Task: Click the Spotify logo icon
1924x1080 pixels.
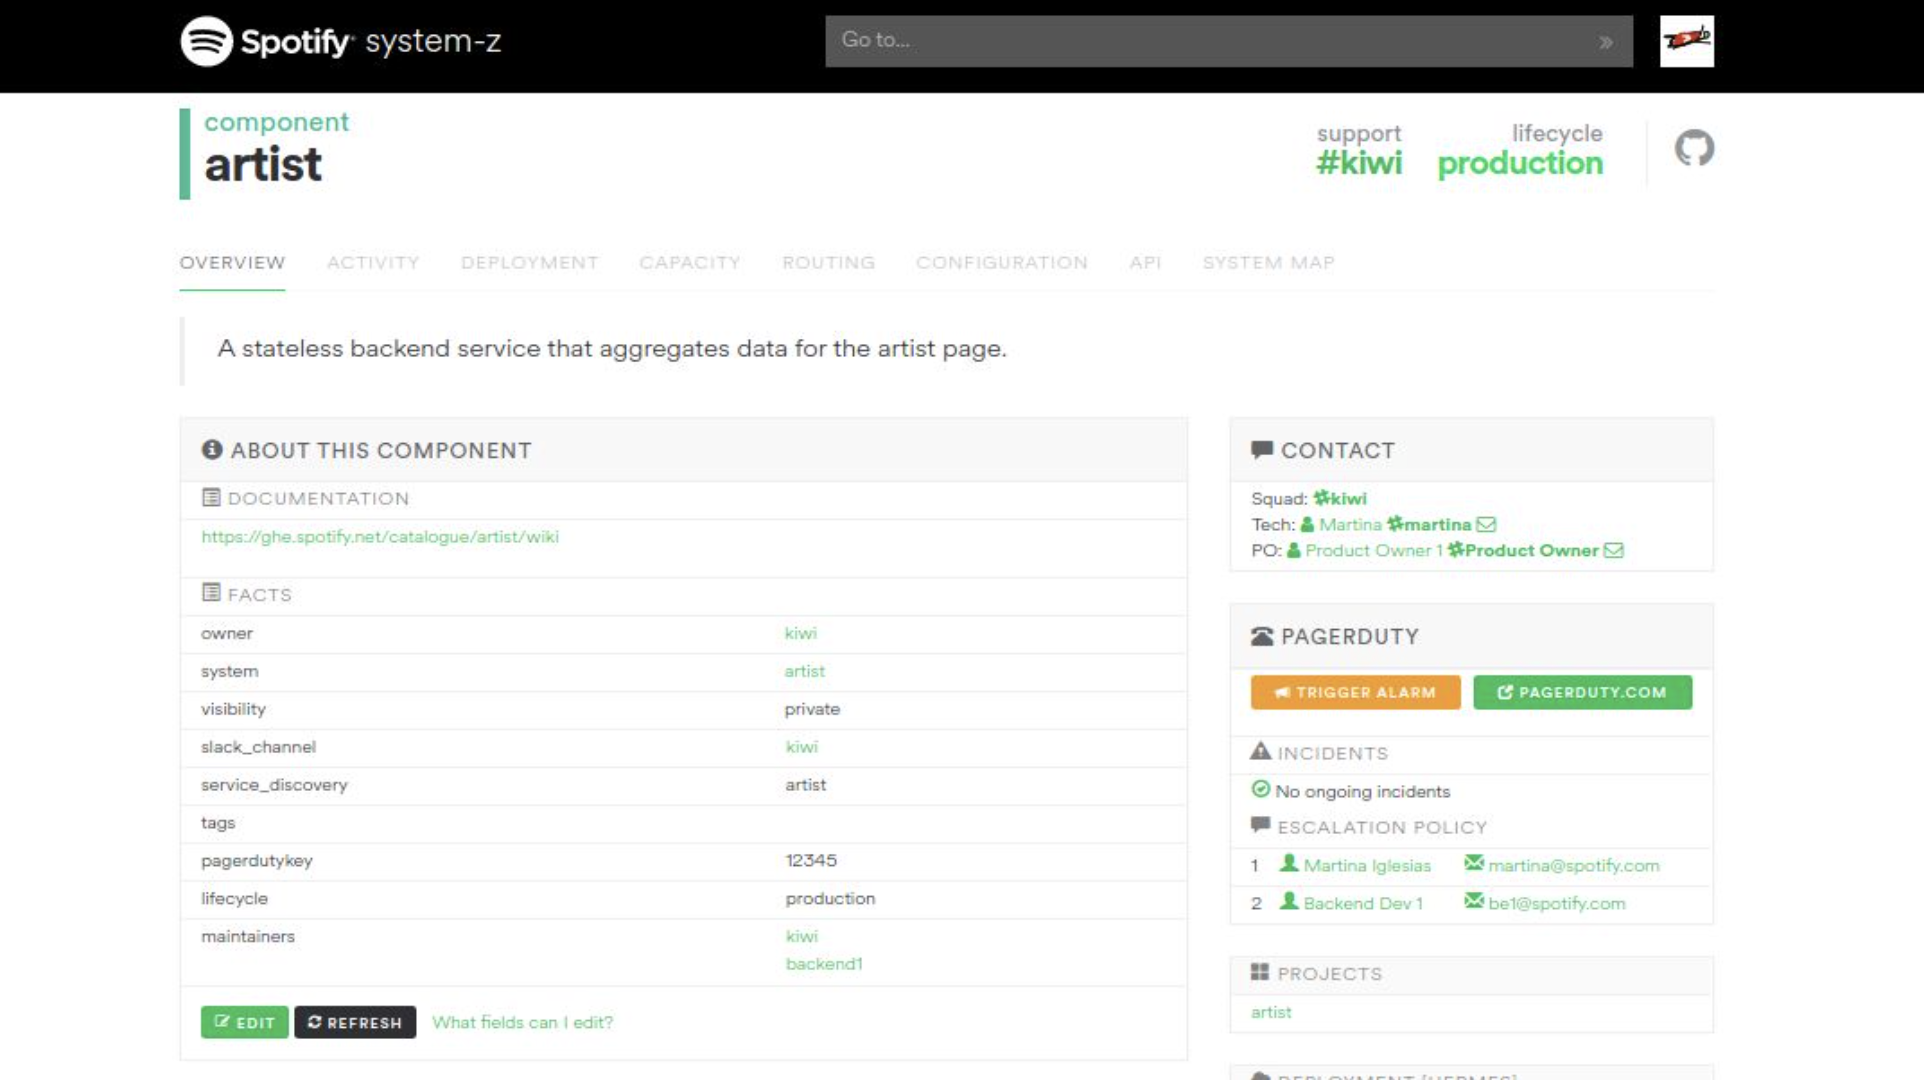Action: pyautogui.click(x=206, y=41)
